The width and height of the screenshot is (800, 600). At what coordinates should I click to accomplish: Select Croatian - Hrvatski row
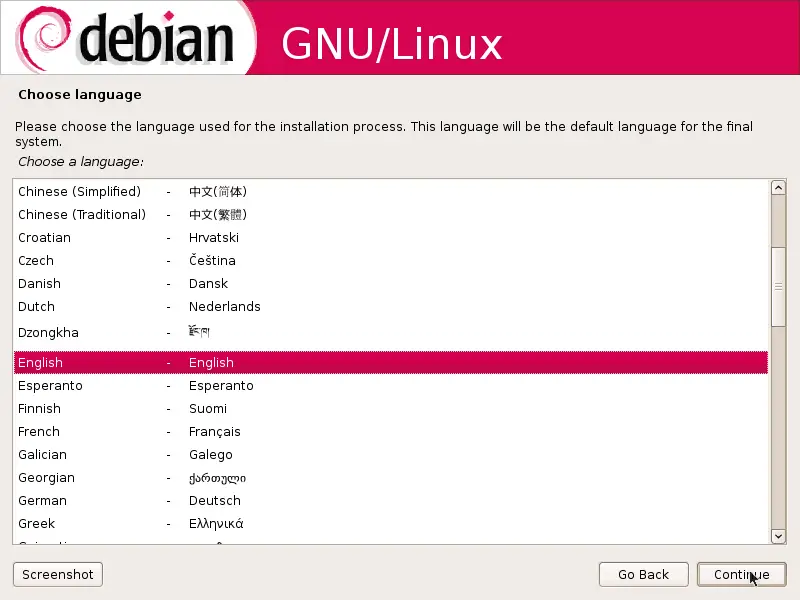pos(391,237)
